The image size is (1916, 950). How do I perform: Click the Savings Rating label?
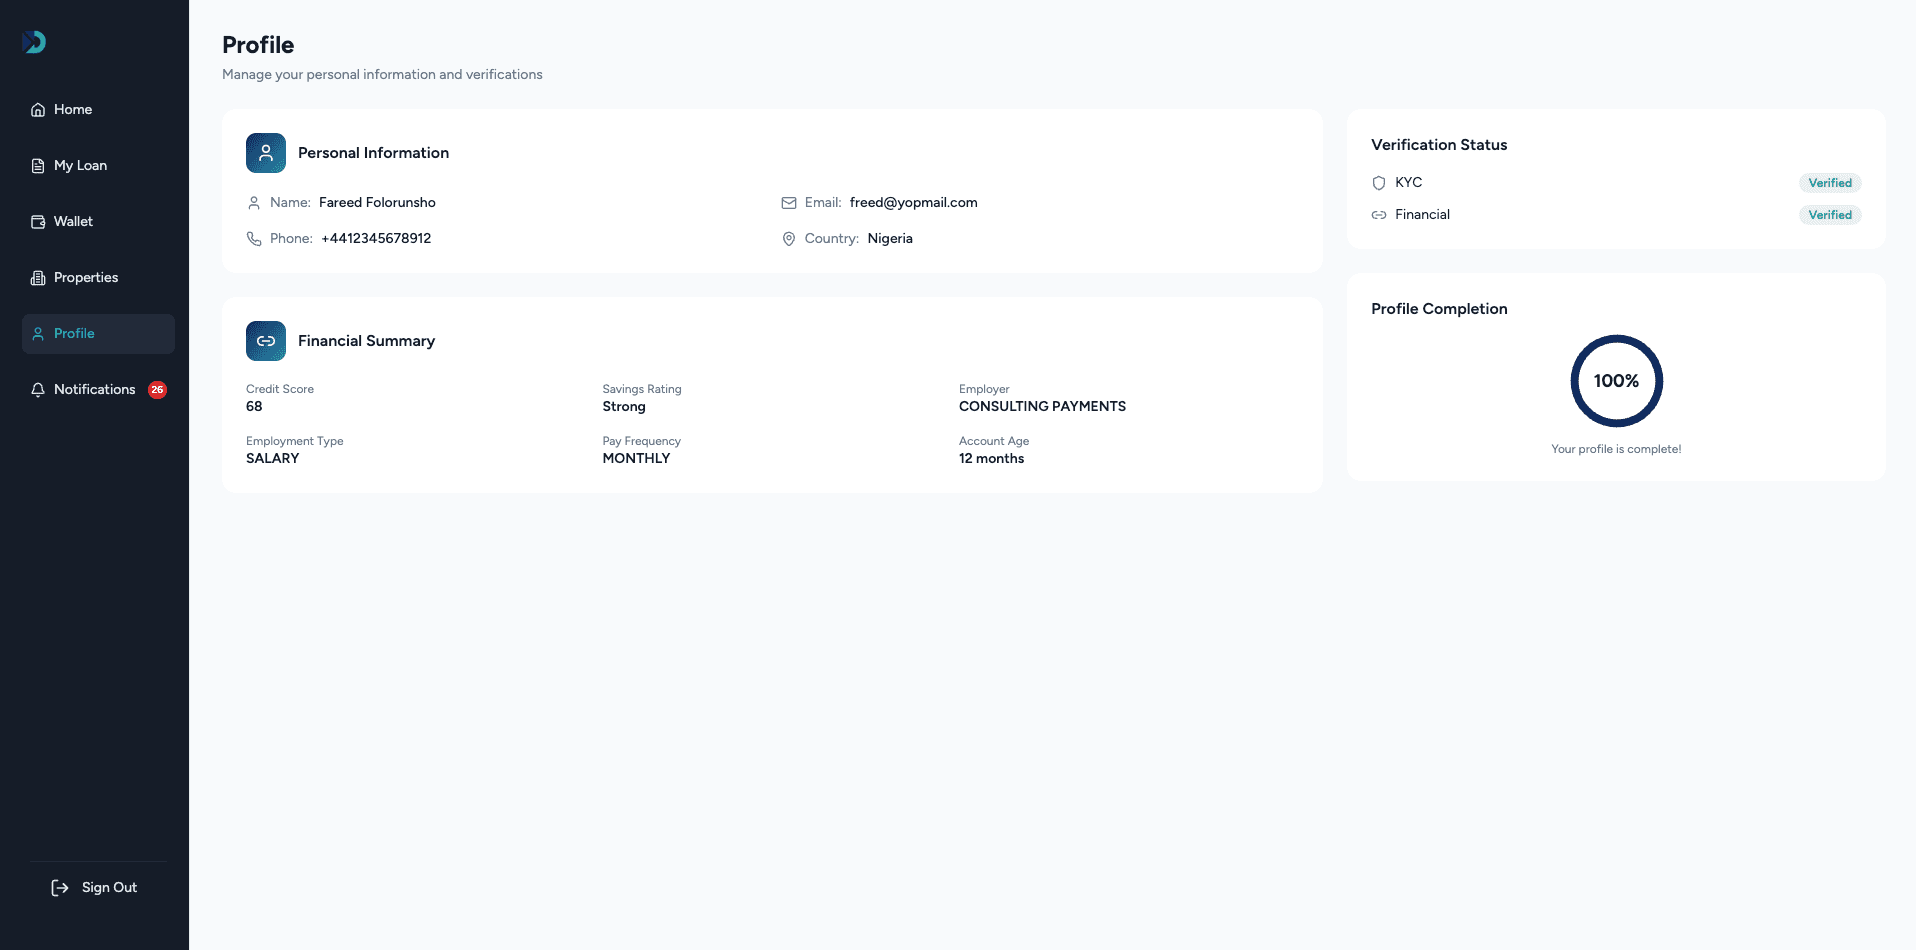click(642, 390)
